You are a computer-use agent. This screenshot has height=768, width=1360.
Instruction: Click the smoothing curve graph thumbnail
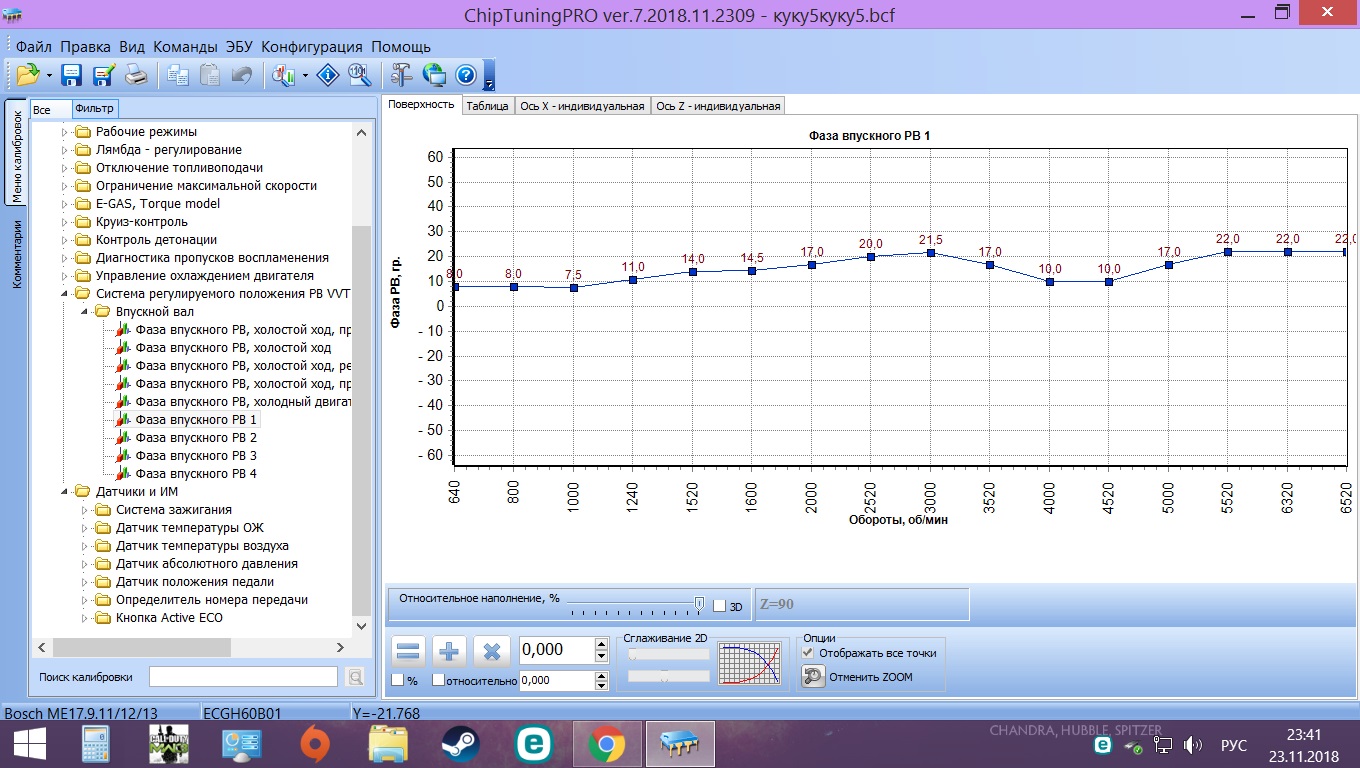click(749, 664)
